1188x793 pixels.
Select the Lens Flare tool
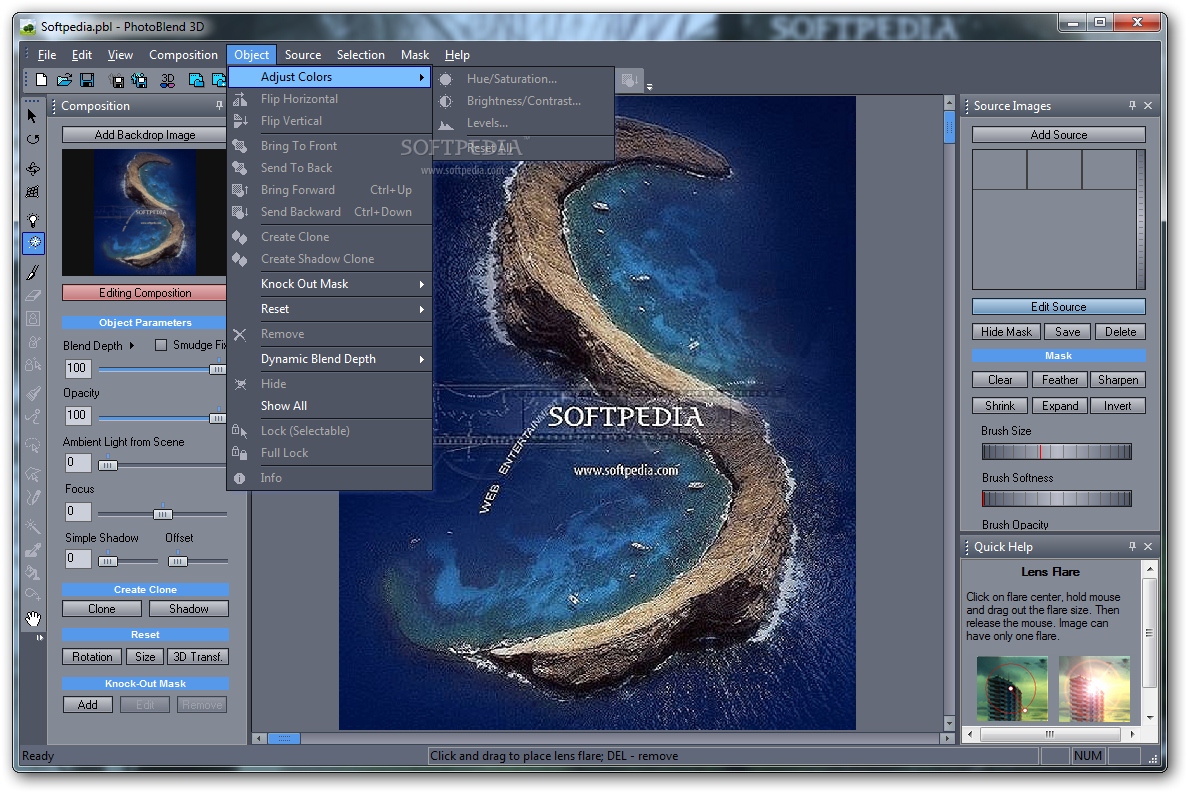click(x=33, y=243)
